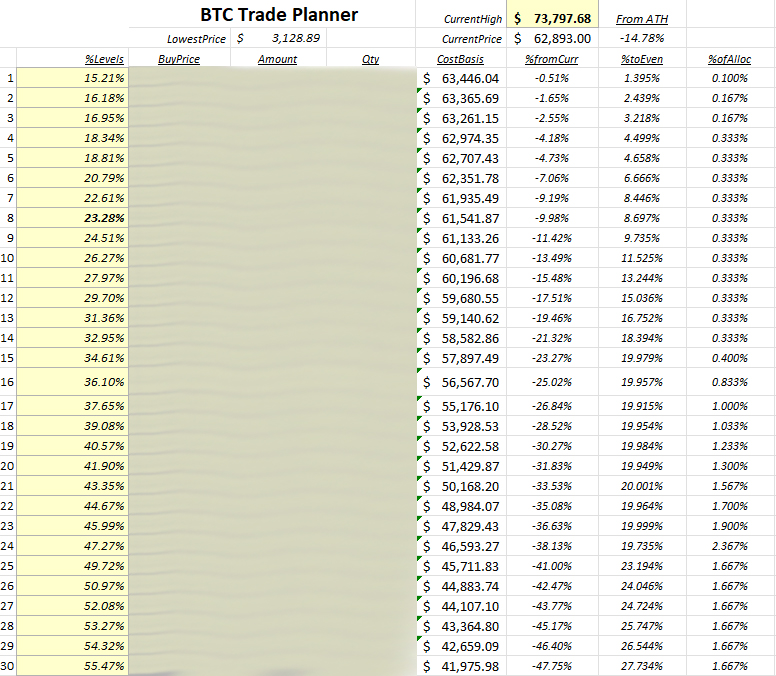
Task: Select the 11.525% toEven cell
Action: (x=642, y=258)
